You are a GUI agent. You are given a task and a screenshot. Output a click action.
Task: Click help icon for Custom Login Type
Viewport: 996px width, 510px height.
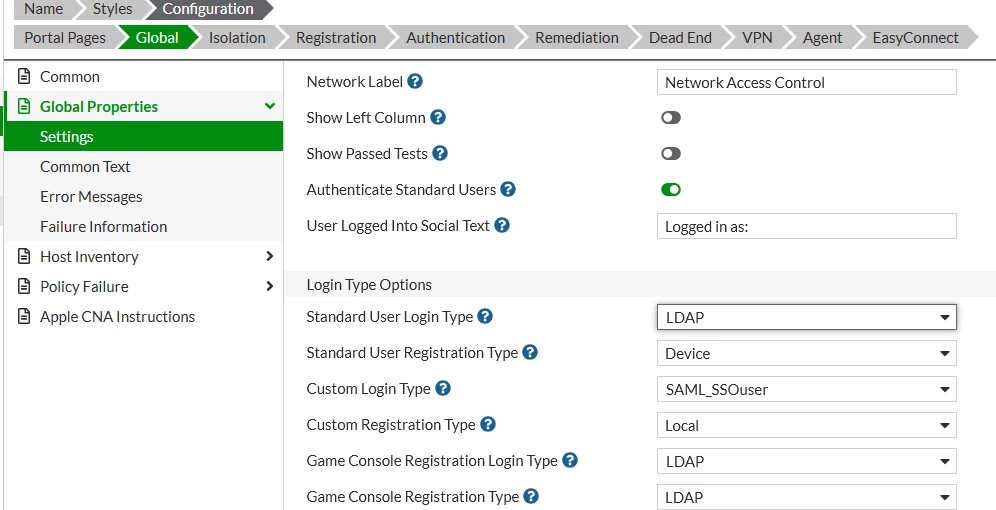443,388
